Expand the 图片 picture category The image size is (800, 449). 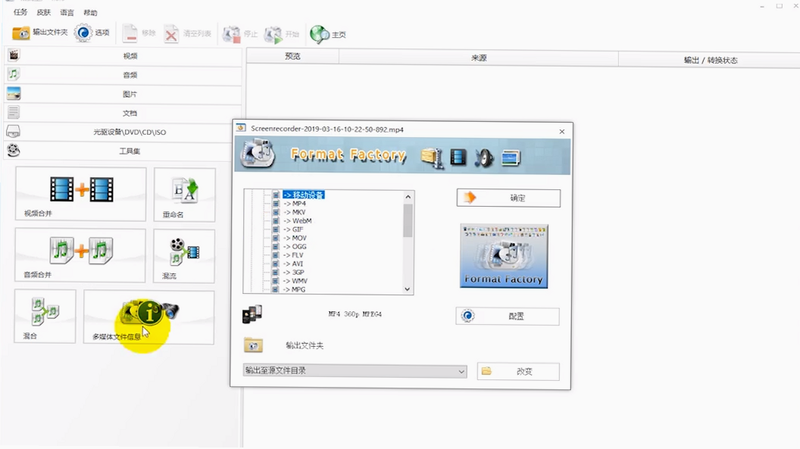point(123,94)
